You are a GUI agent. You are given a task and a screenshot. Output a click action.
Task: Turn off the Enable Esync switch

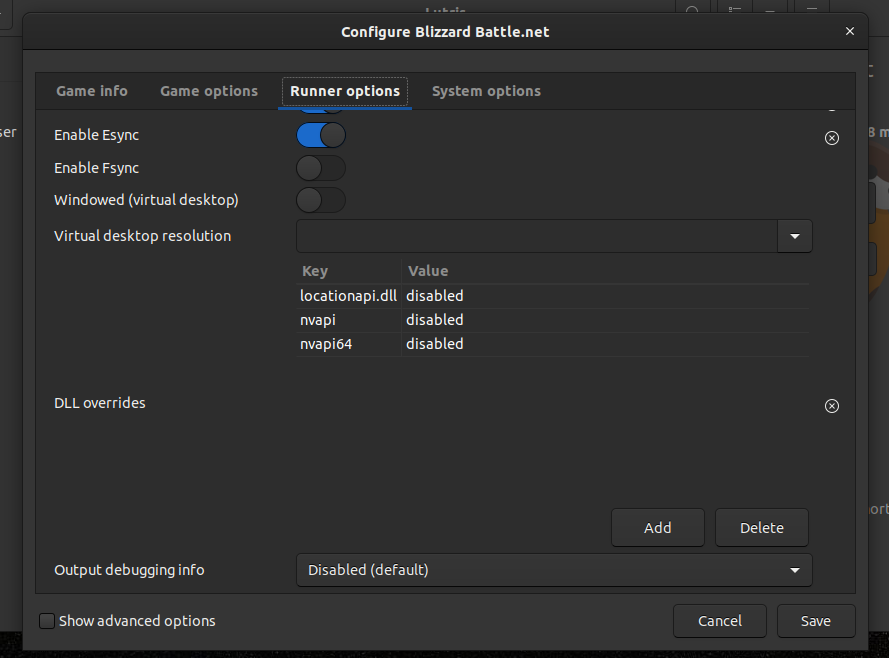click(x=321, y=135)
